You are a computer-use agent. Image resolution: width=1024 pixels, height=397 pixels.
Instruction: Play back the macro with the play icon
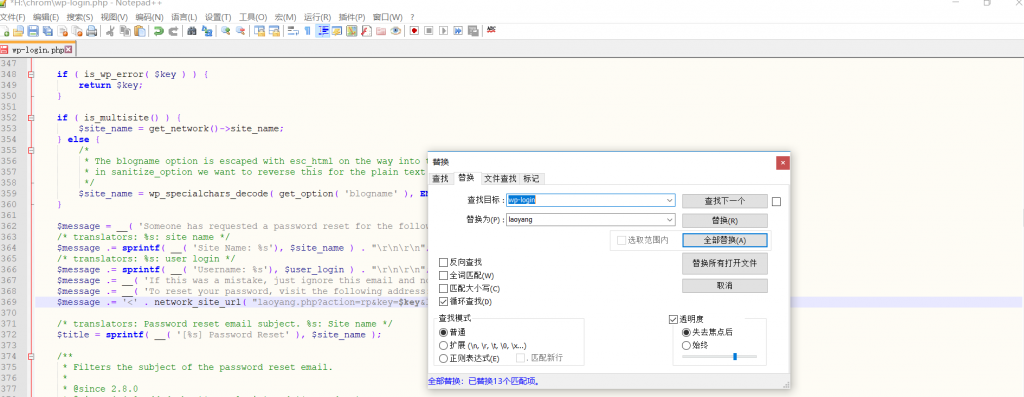(443, 31)
